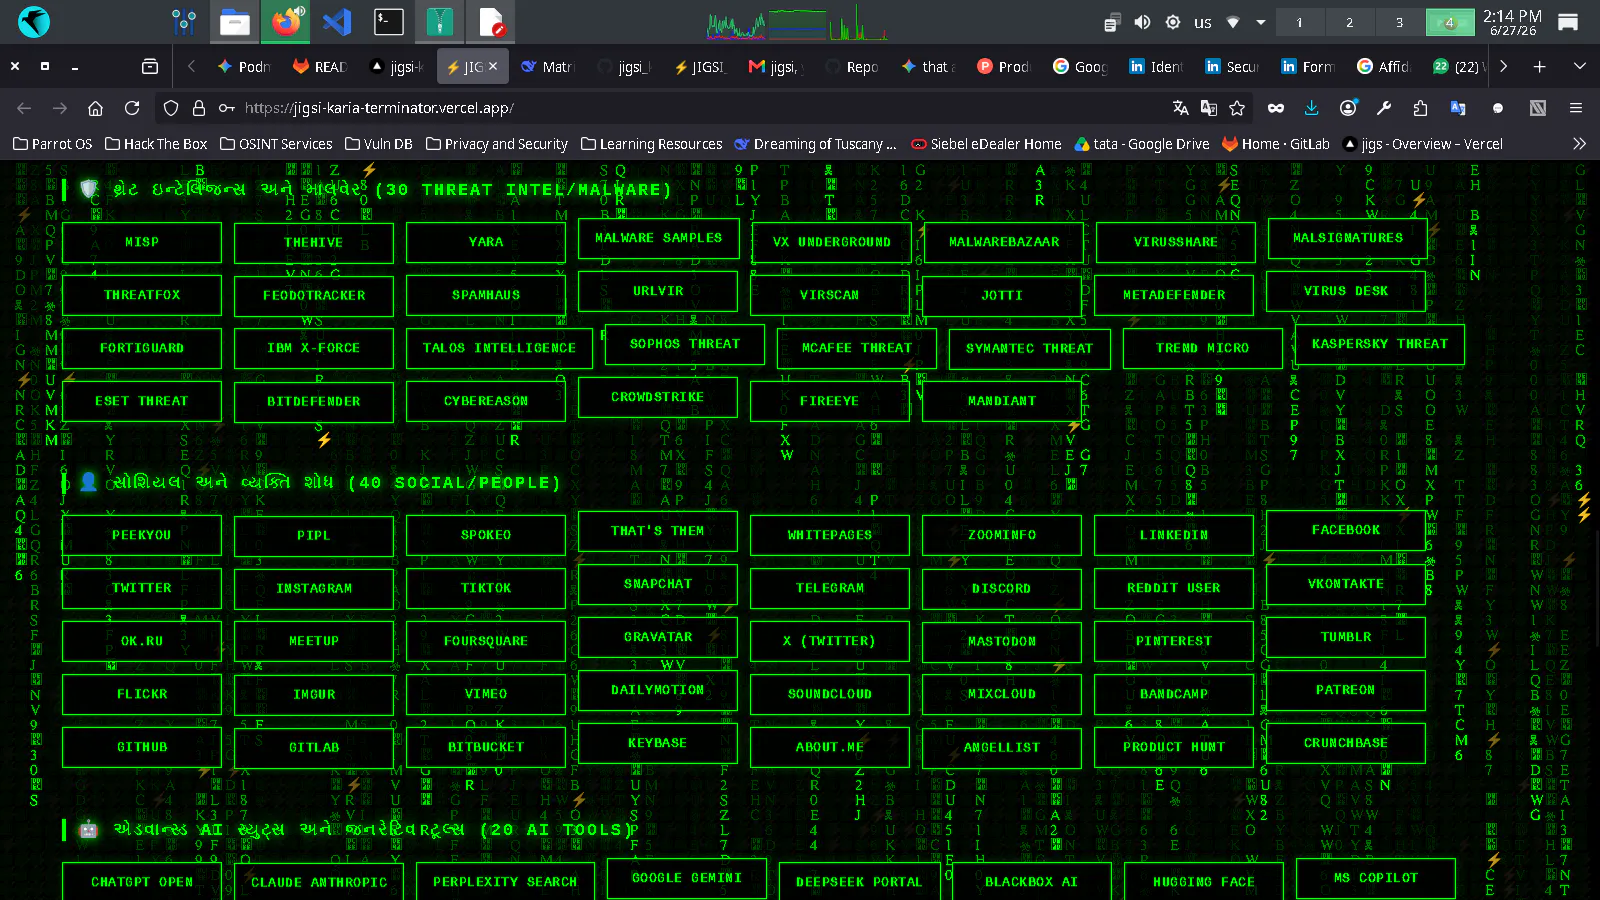Switch to the Gmail jigsi tab

click(x=777, y=67)
